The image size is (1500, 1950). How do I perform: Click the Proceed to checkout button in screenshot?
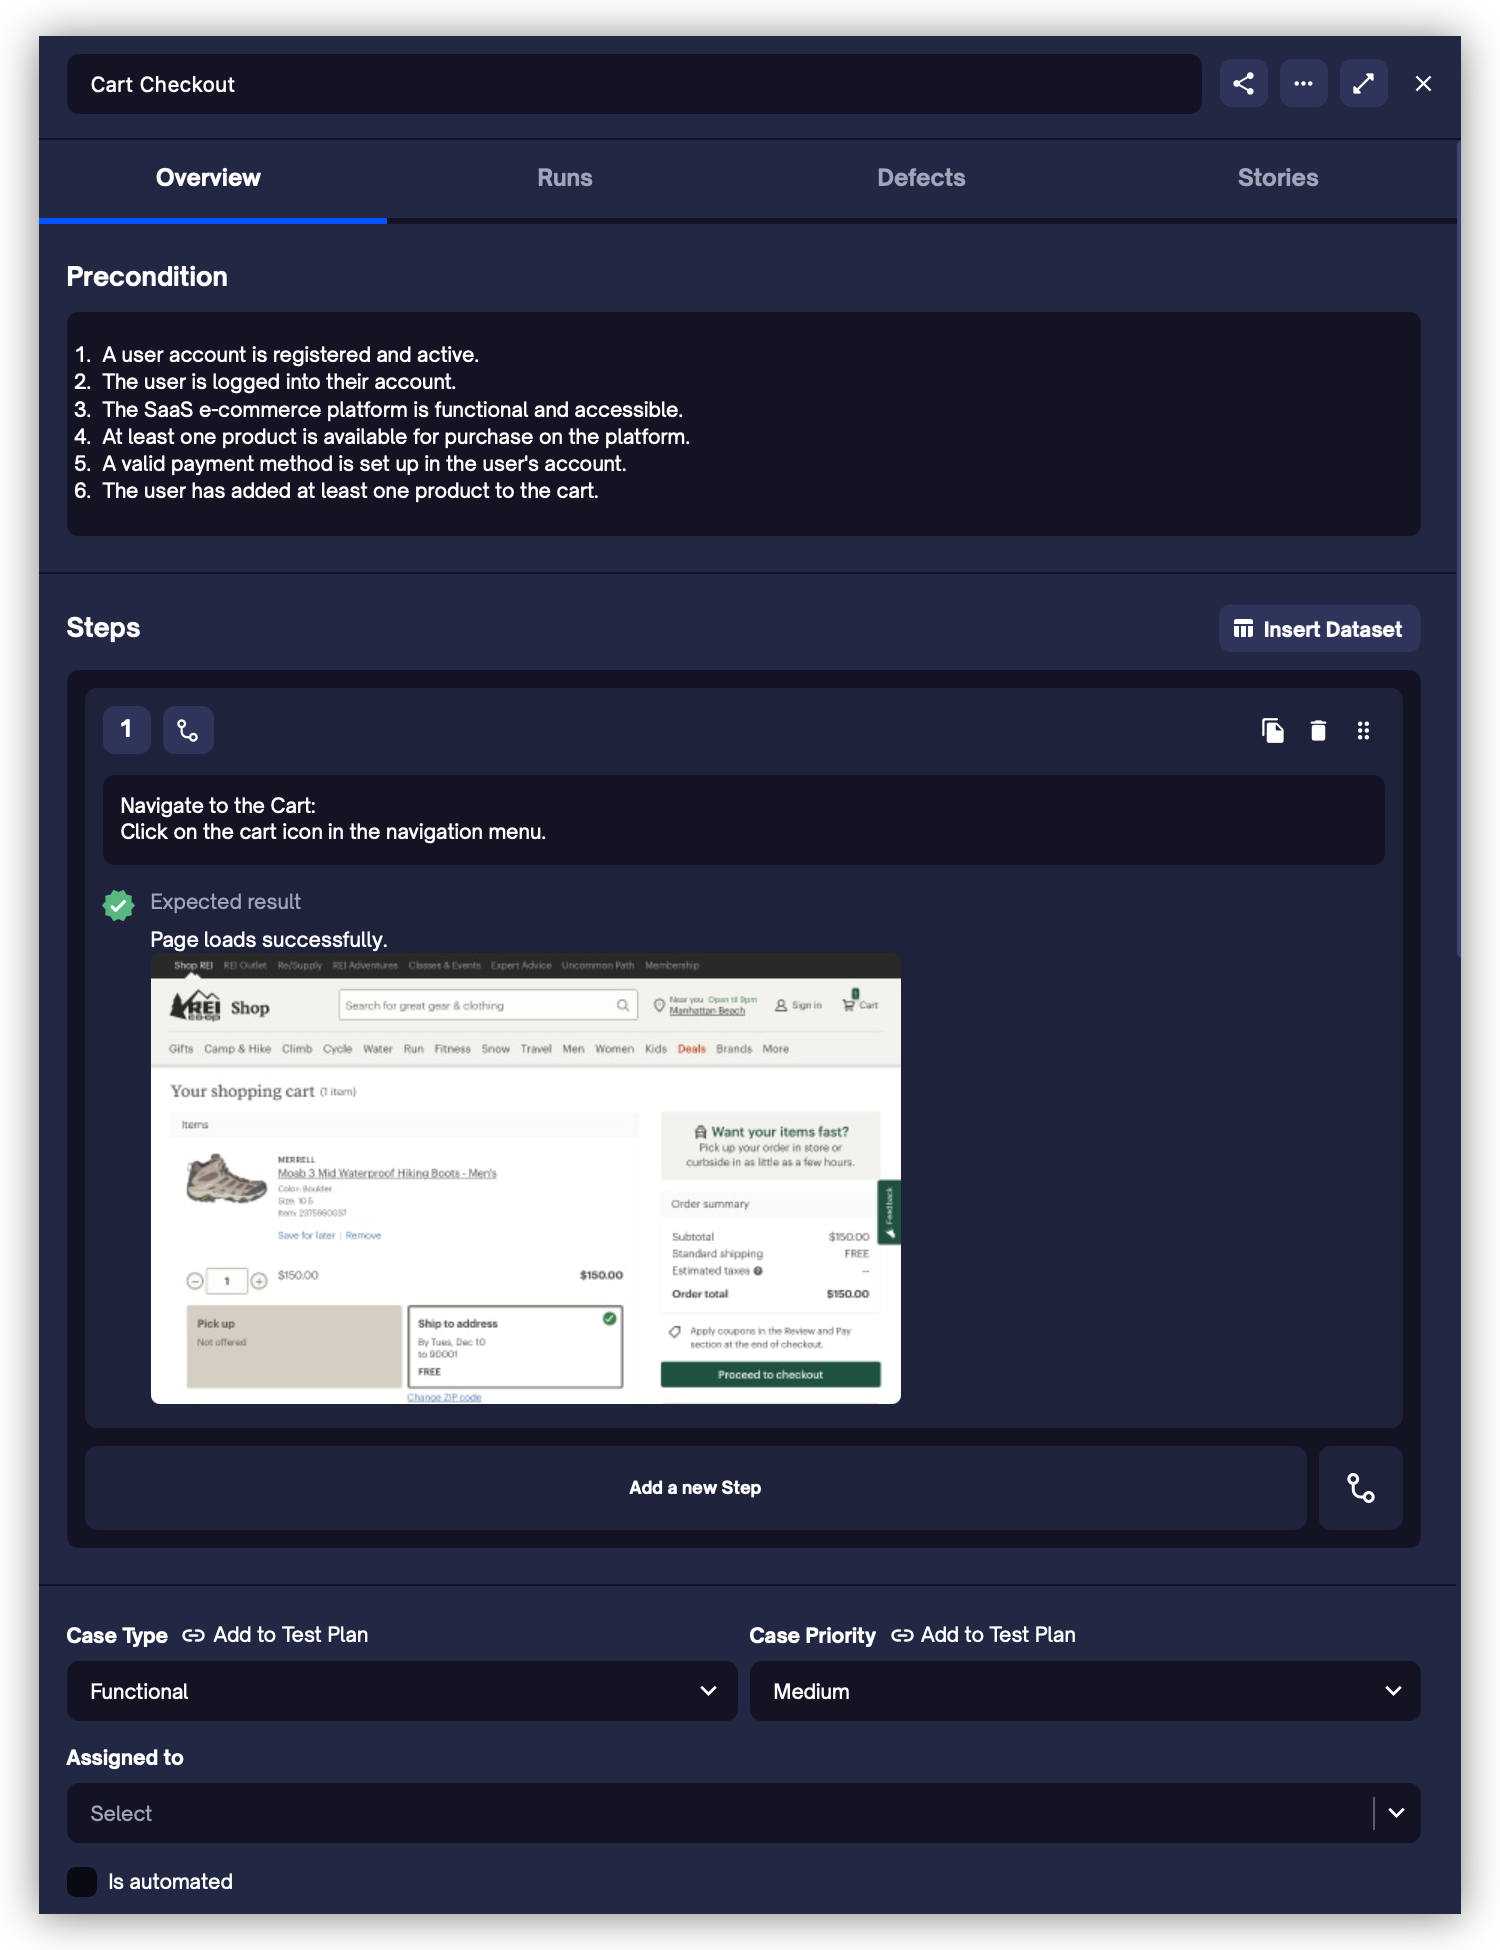point(770,1374)
